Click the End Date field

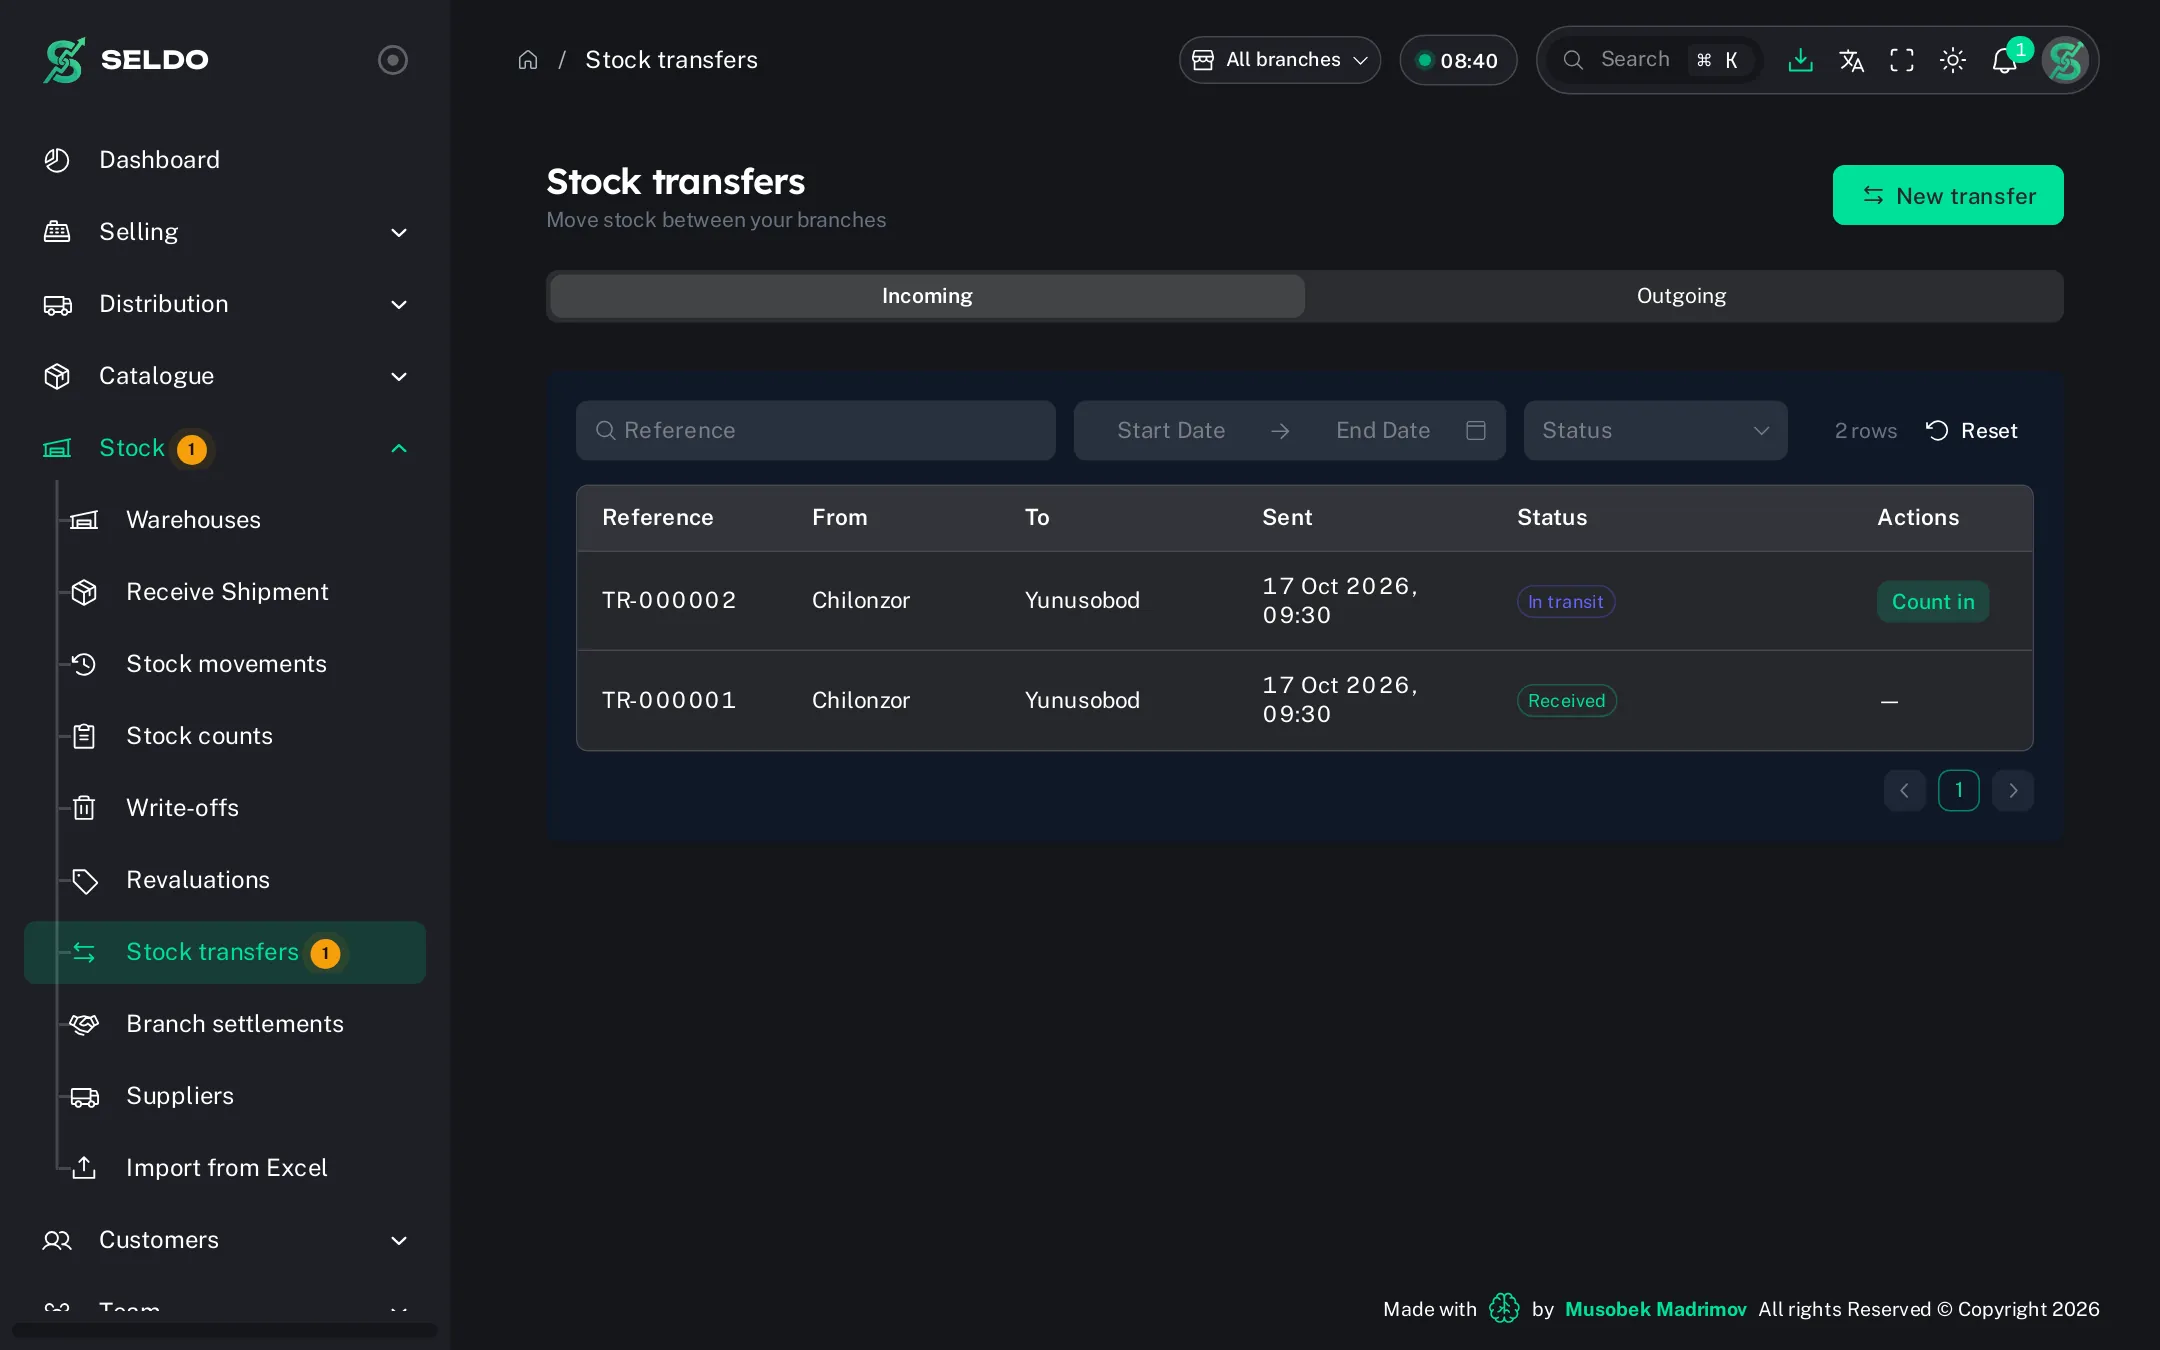point(1383,431)
